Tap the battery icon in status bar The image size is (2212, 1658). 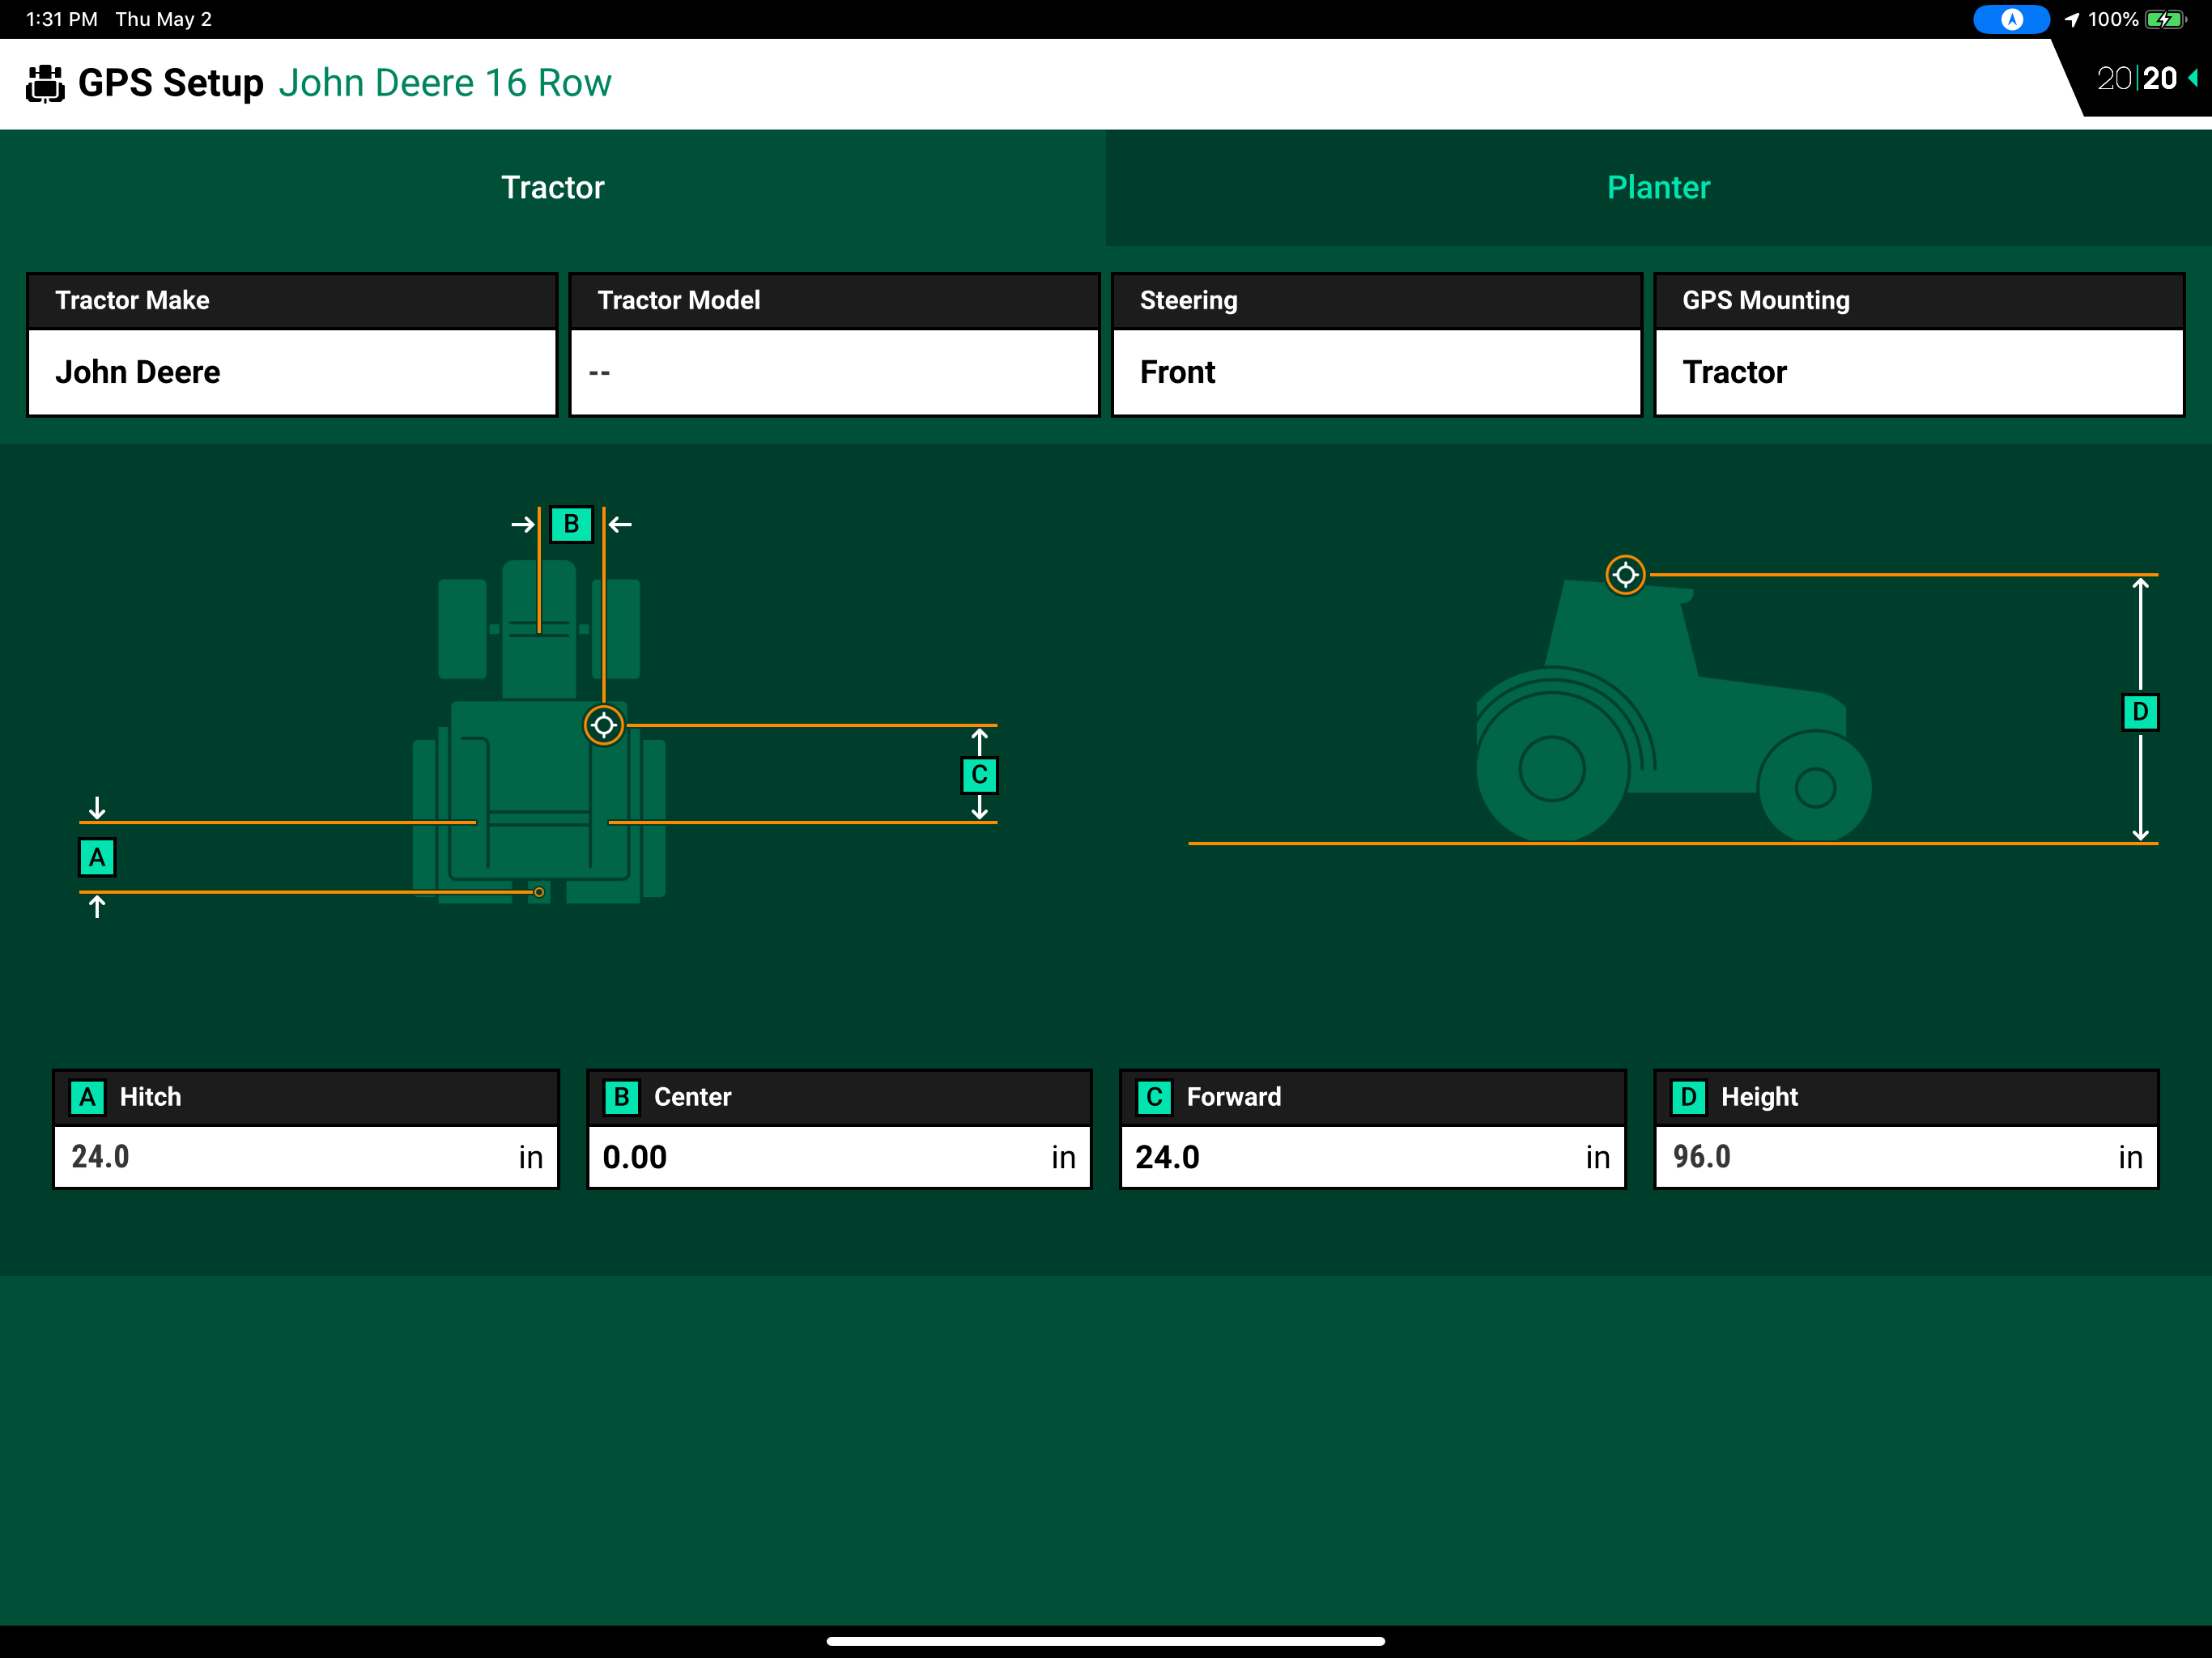pyautogui.click(x=2166, y=19)
